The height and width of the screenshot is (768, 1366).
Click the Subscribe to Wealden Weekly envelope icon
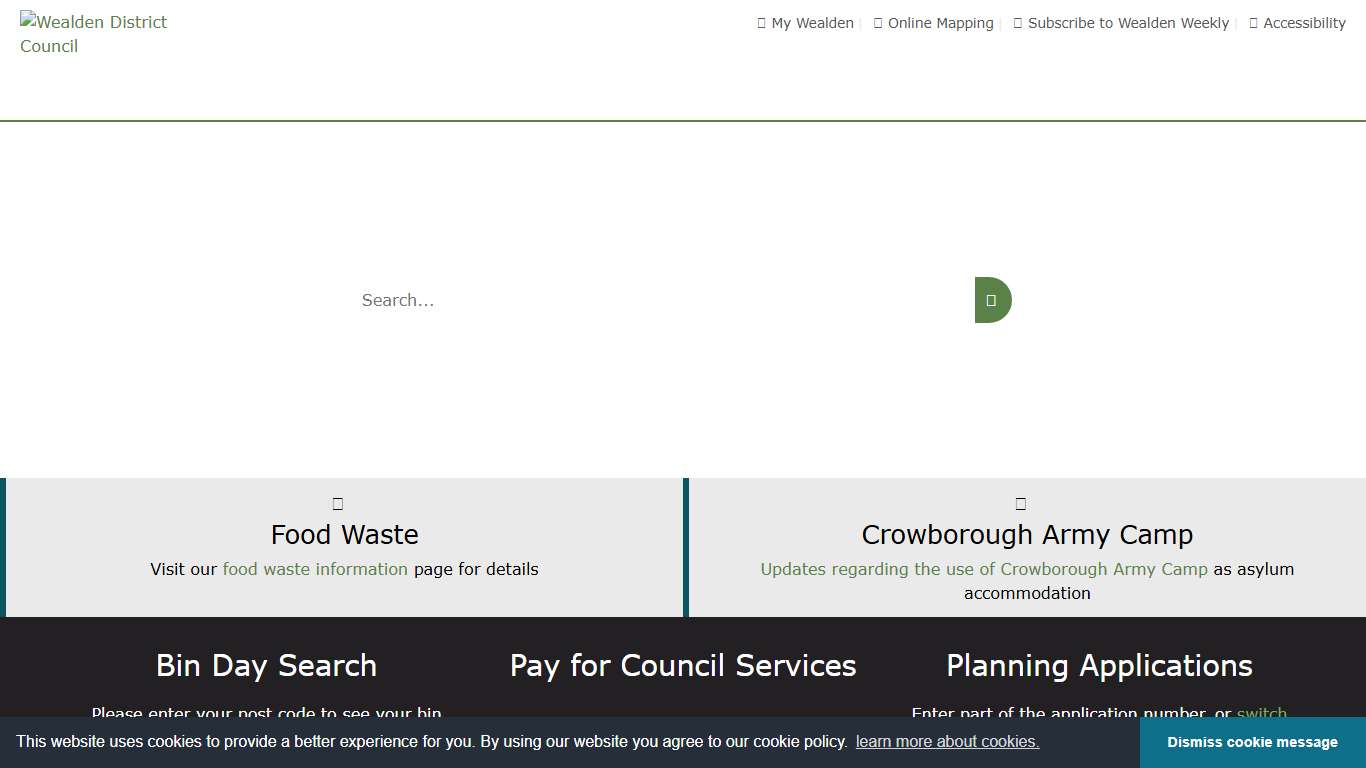1017,22
